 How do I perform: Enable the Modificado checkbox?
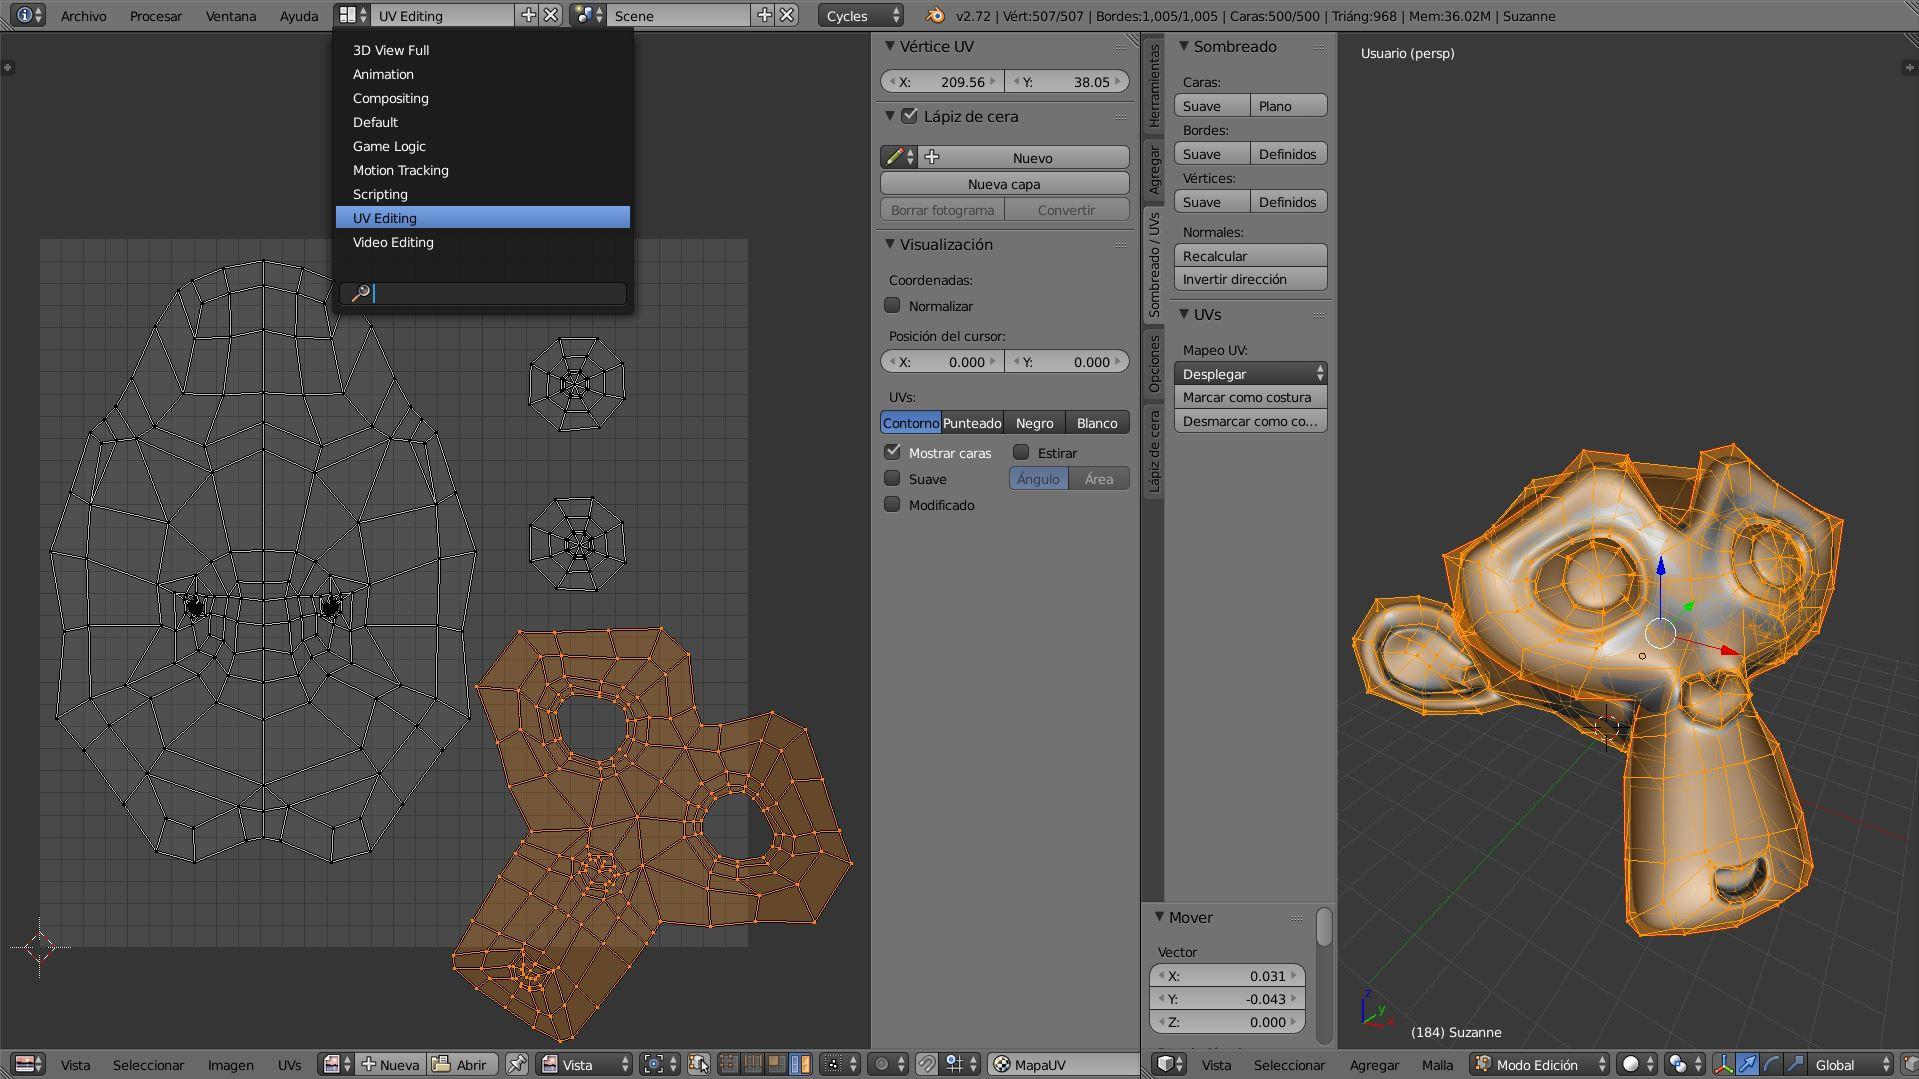[x=892, y=504]
